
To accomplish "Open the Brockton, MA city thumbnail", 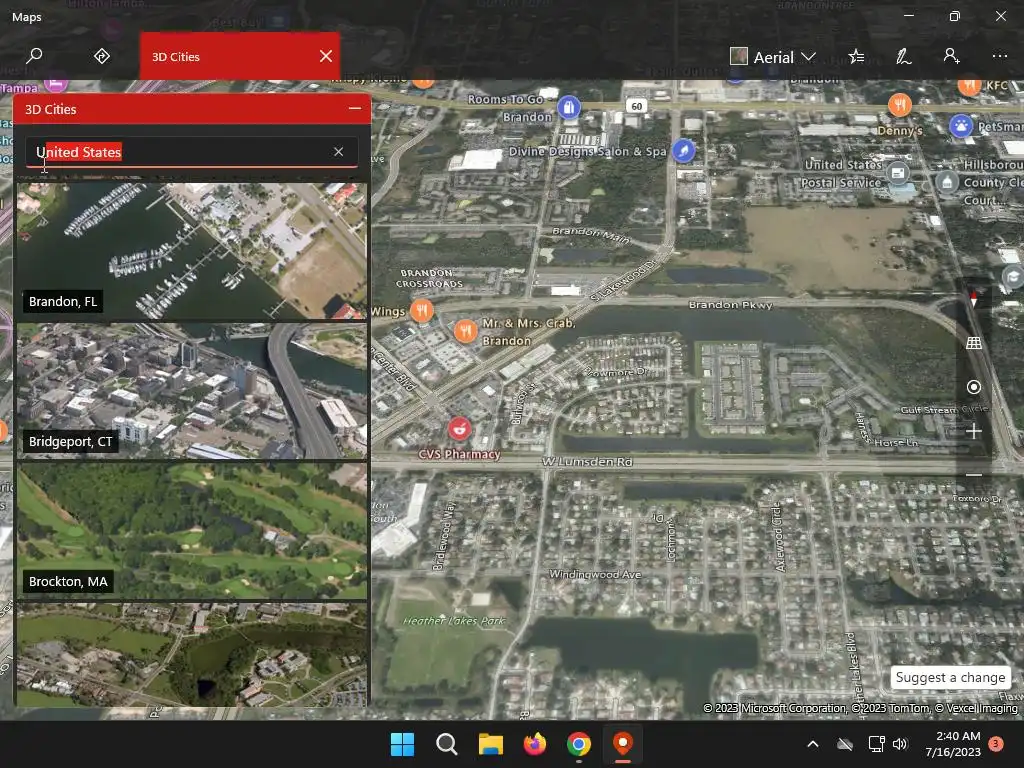I will coord(191,531).
